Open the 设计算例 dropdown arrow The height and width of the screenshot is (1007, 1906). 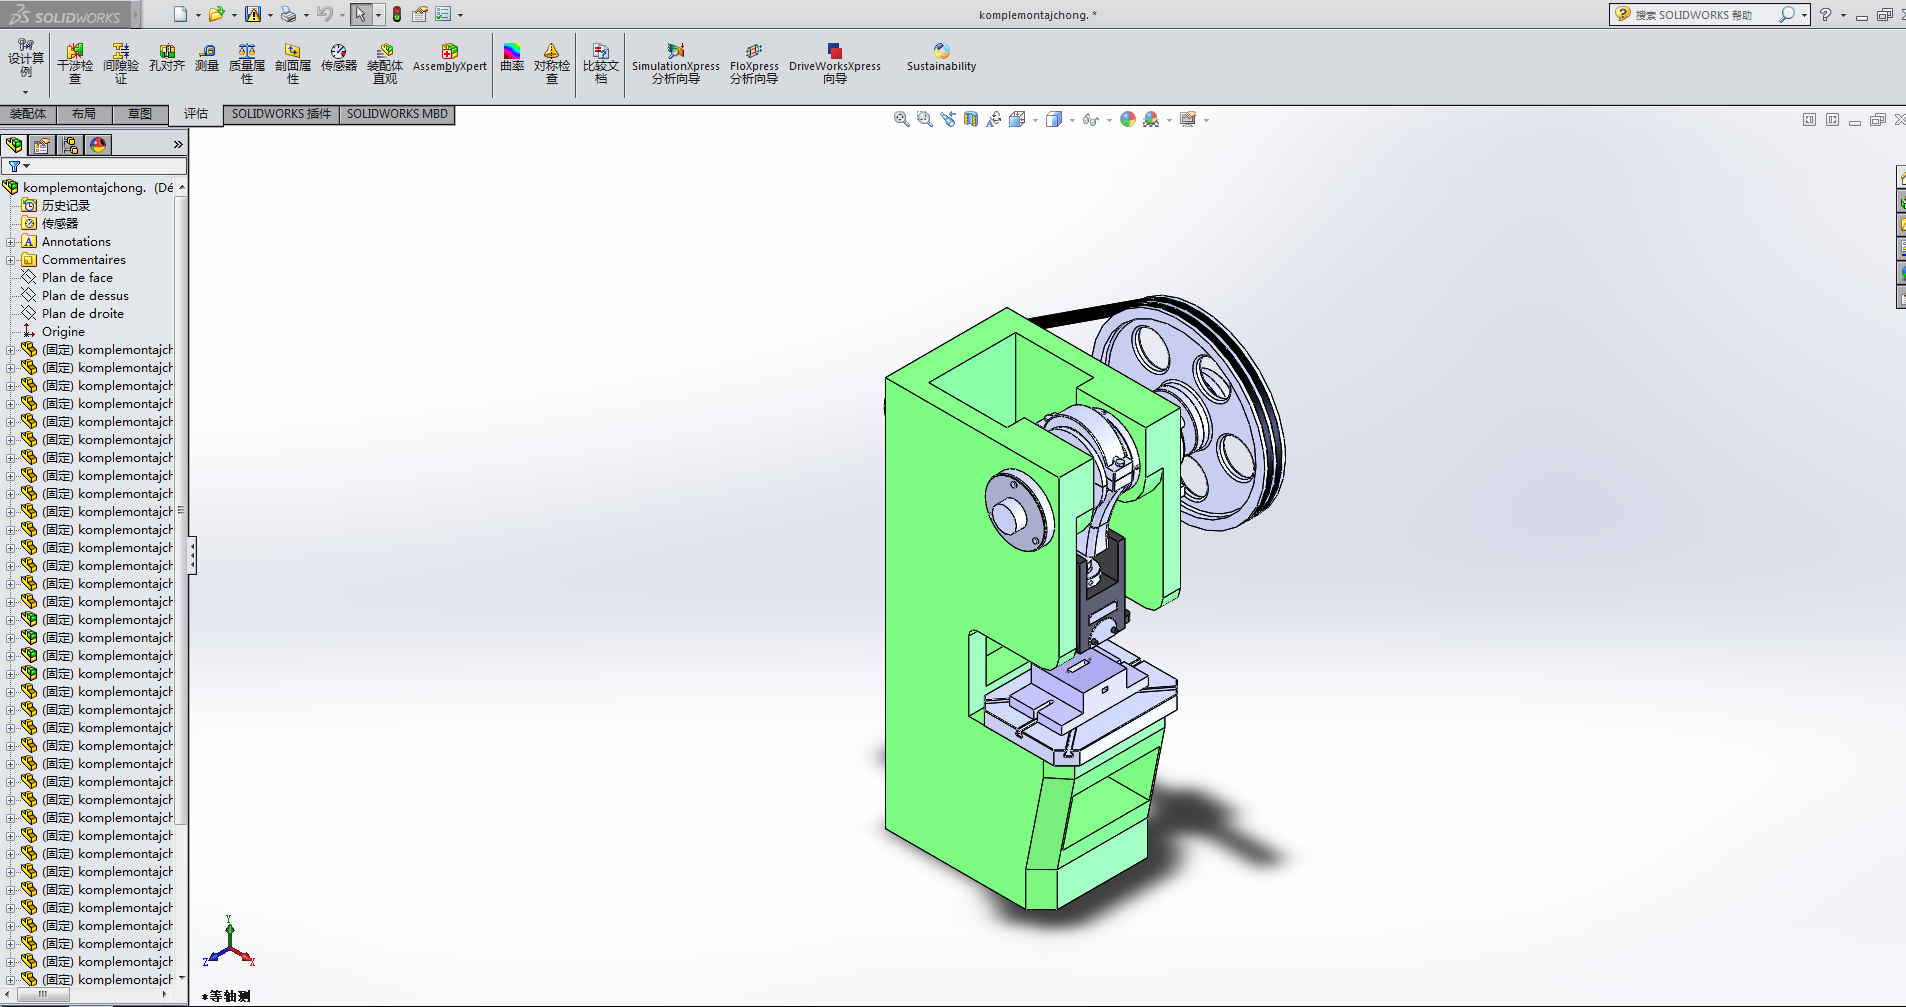pos(26,92)
